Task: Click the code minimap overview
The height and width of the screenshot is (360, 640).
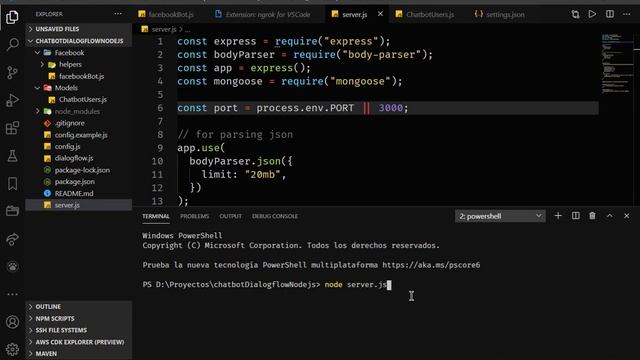Action: [617, 63]
